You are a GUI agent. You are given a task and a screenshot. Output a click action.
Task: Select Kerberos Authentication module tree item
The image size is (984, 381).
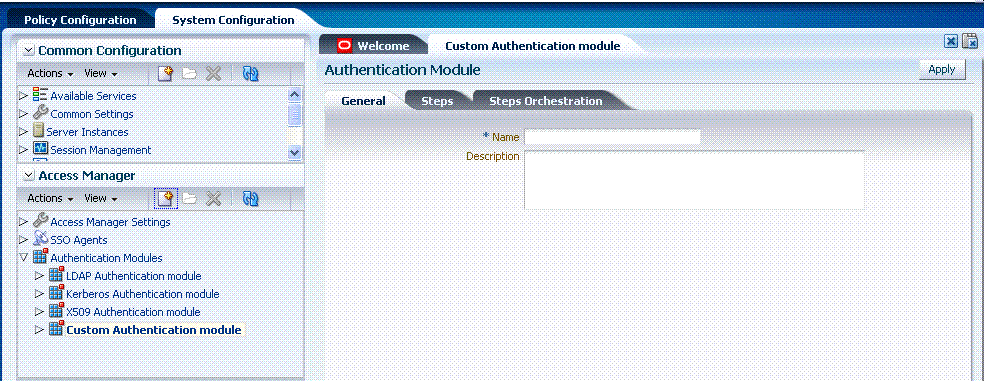point(142,294)
